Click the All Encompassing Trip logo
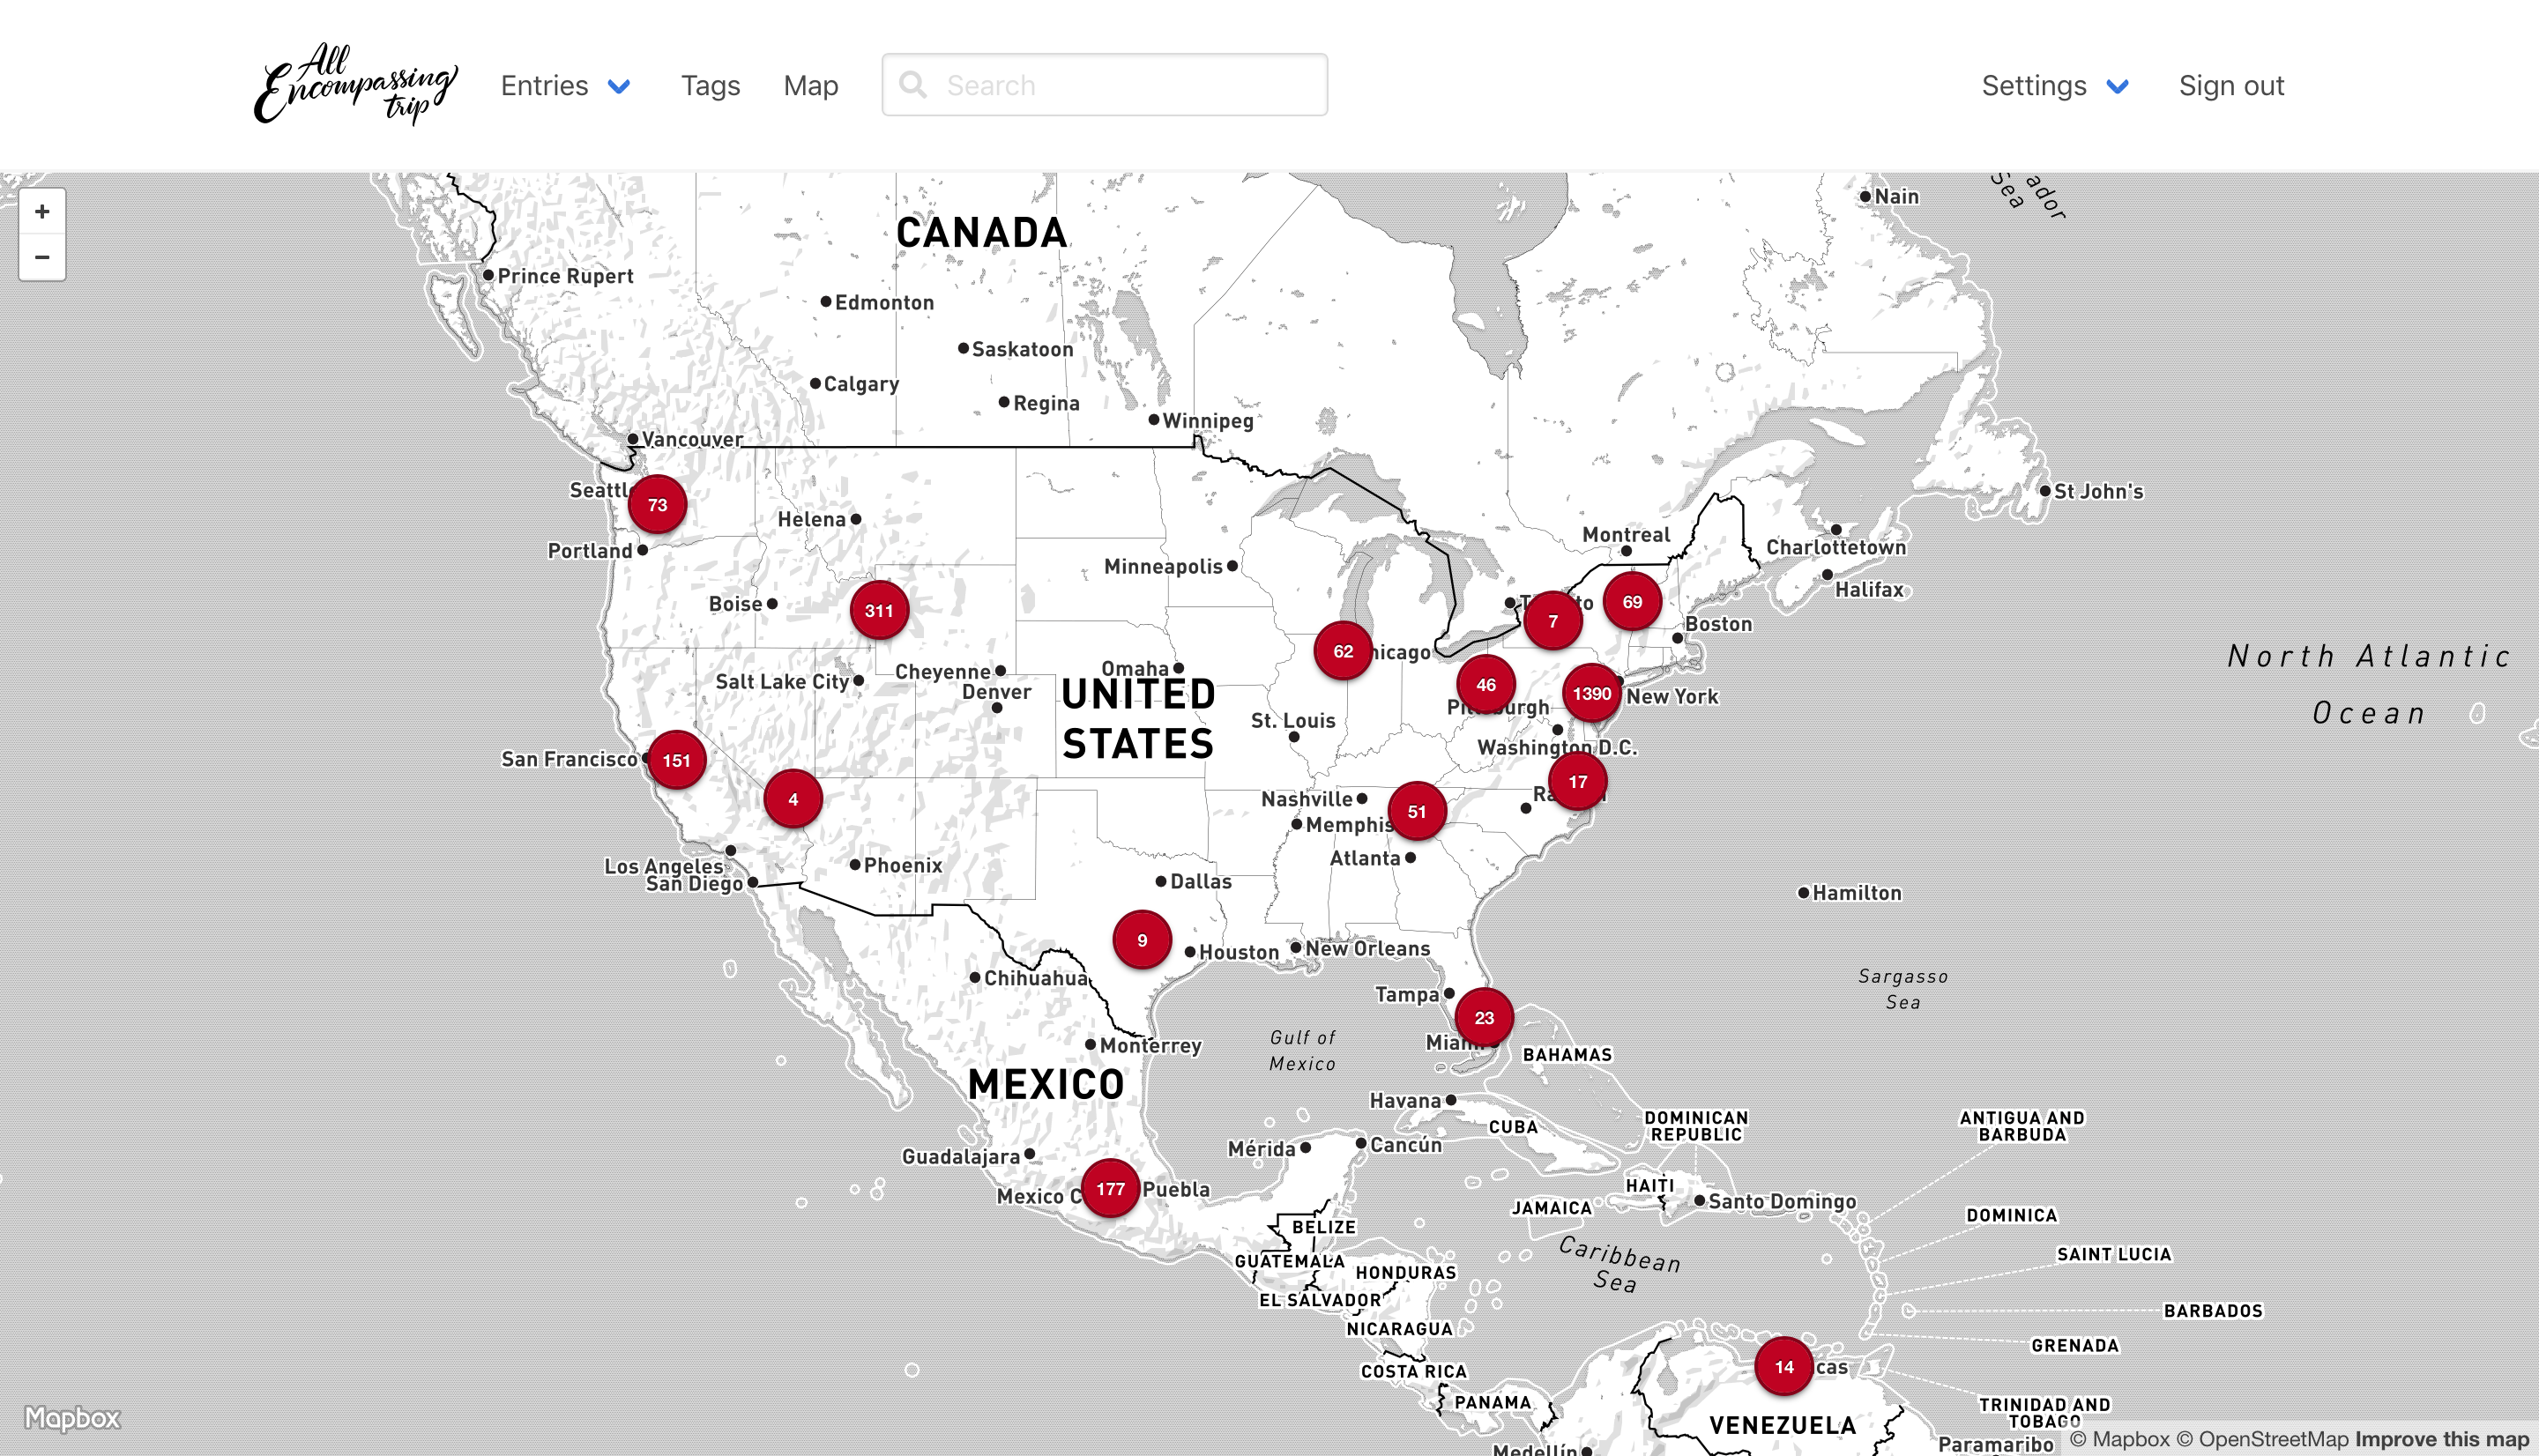2539x1456 pixels. (x=355, y=84)
